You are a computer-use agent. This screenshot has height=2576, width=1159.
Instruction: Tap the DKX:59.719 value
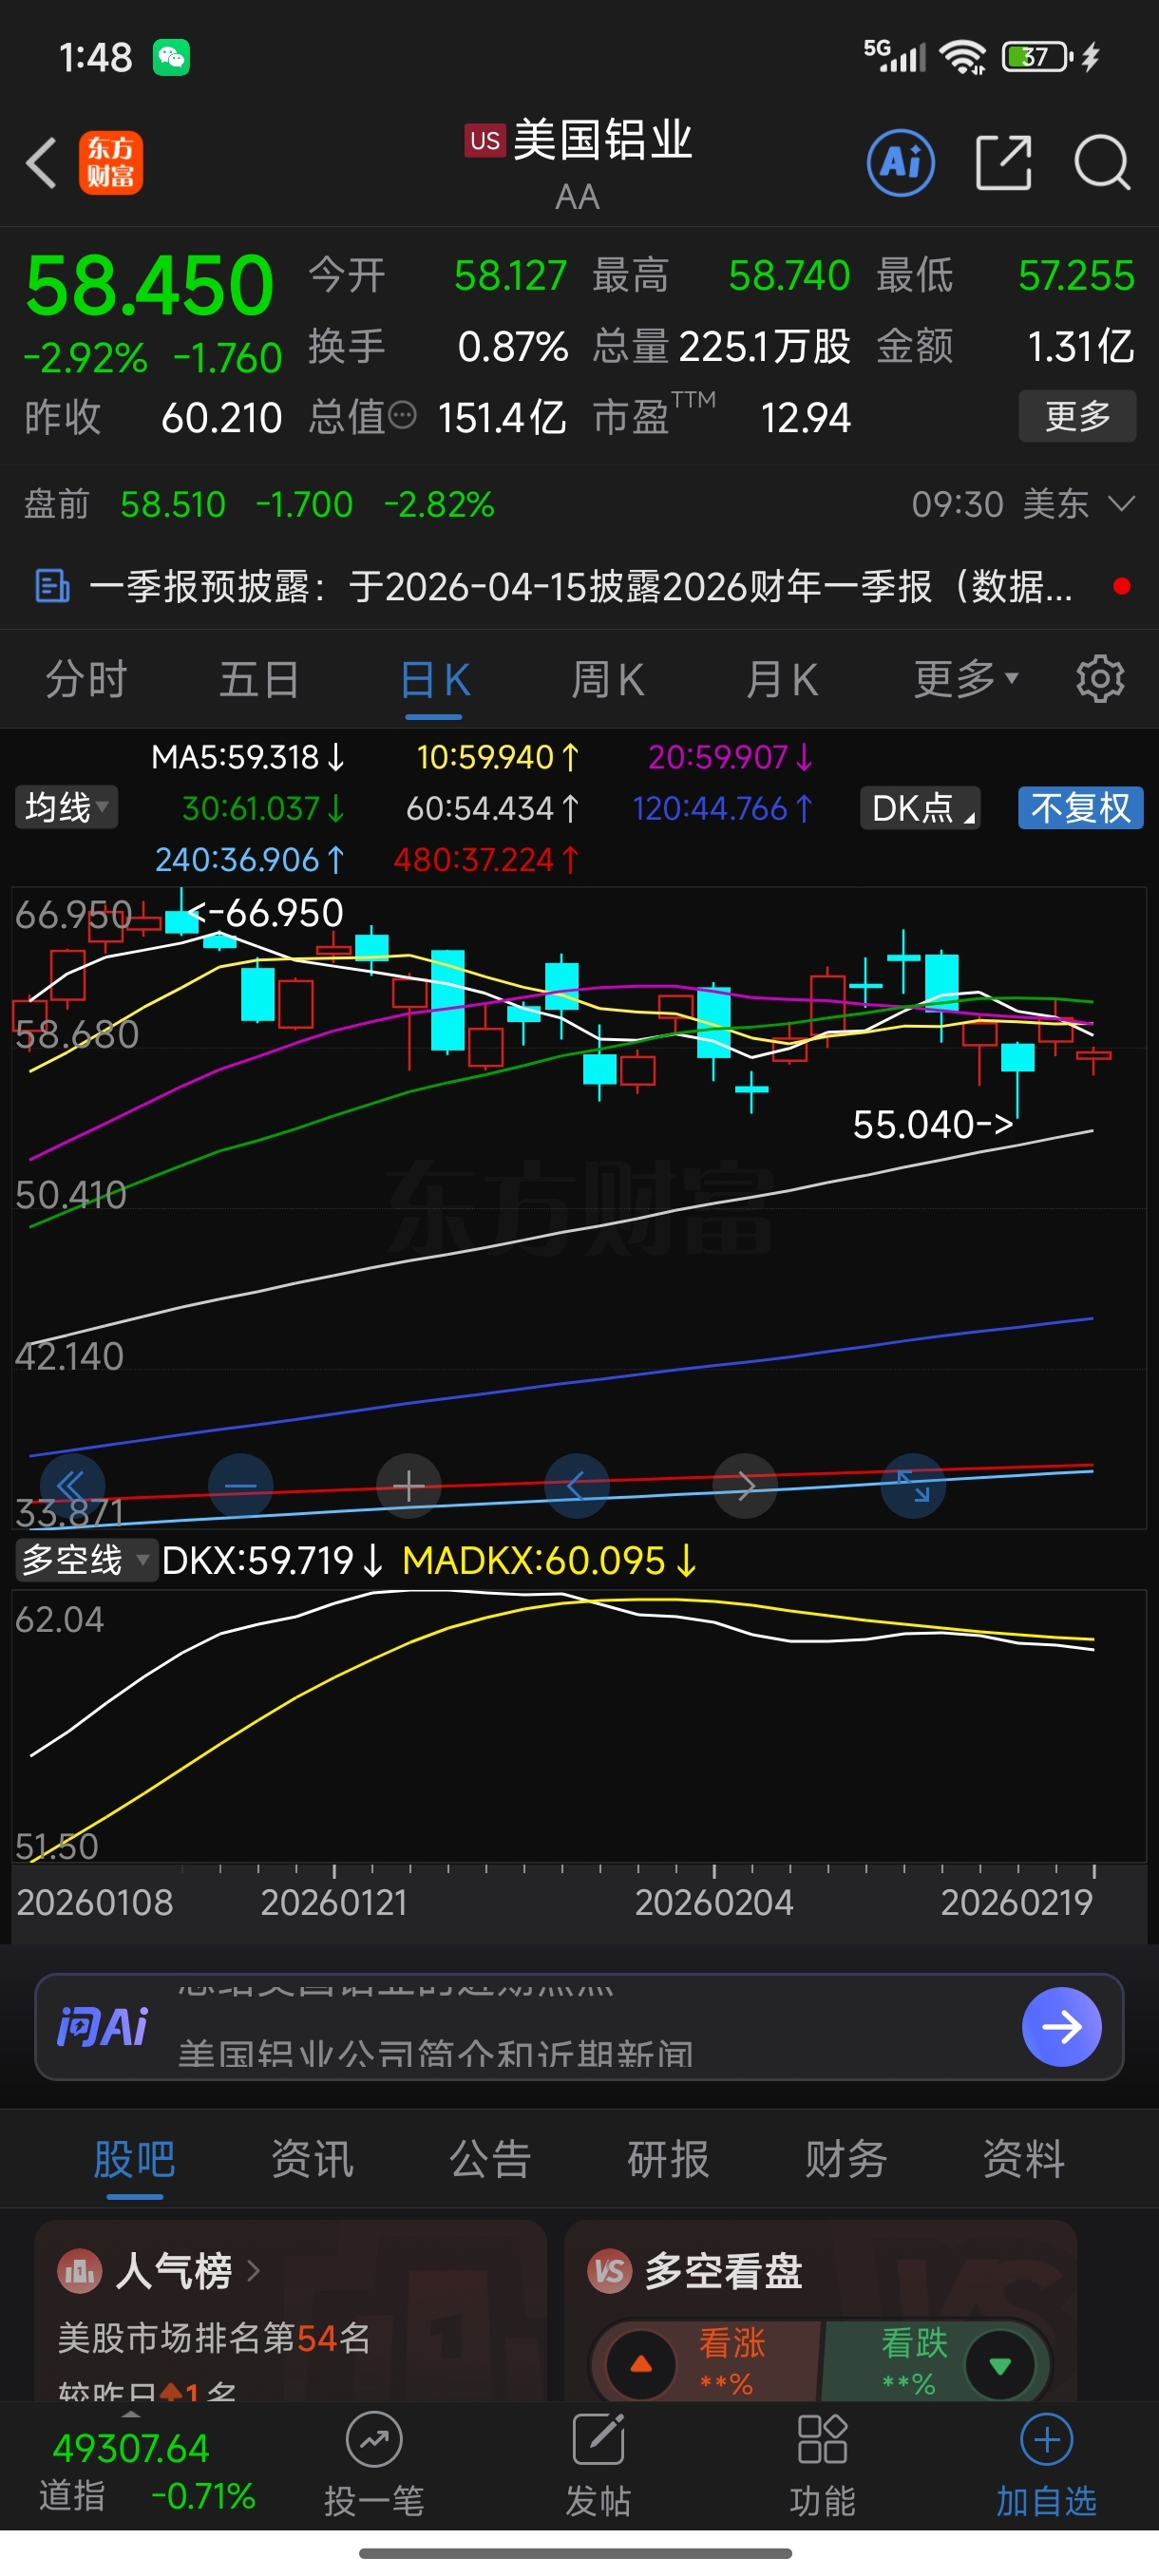[272, 1560]
